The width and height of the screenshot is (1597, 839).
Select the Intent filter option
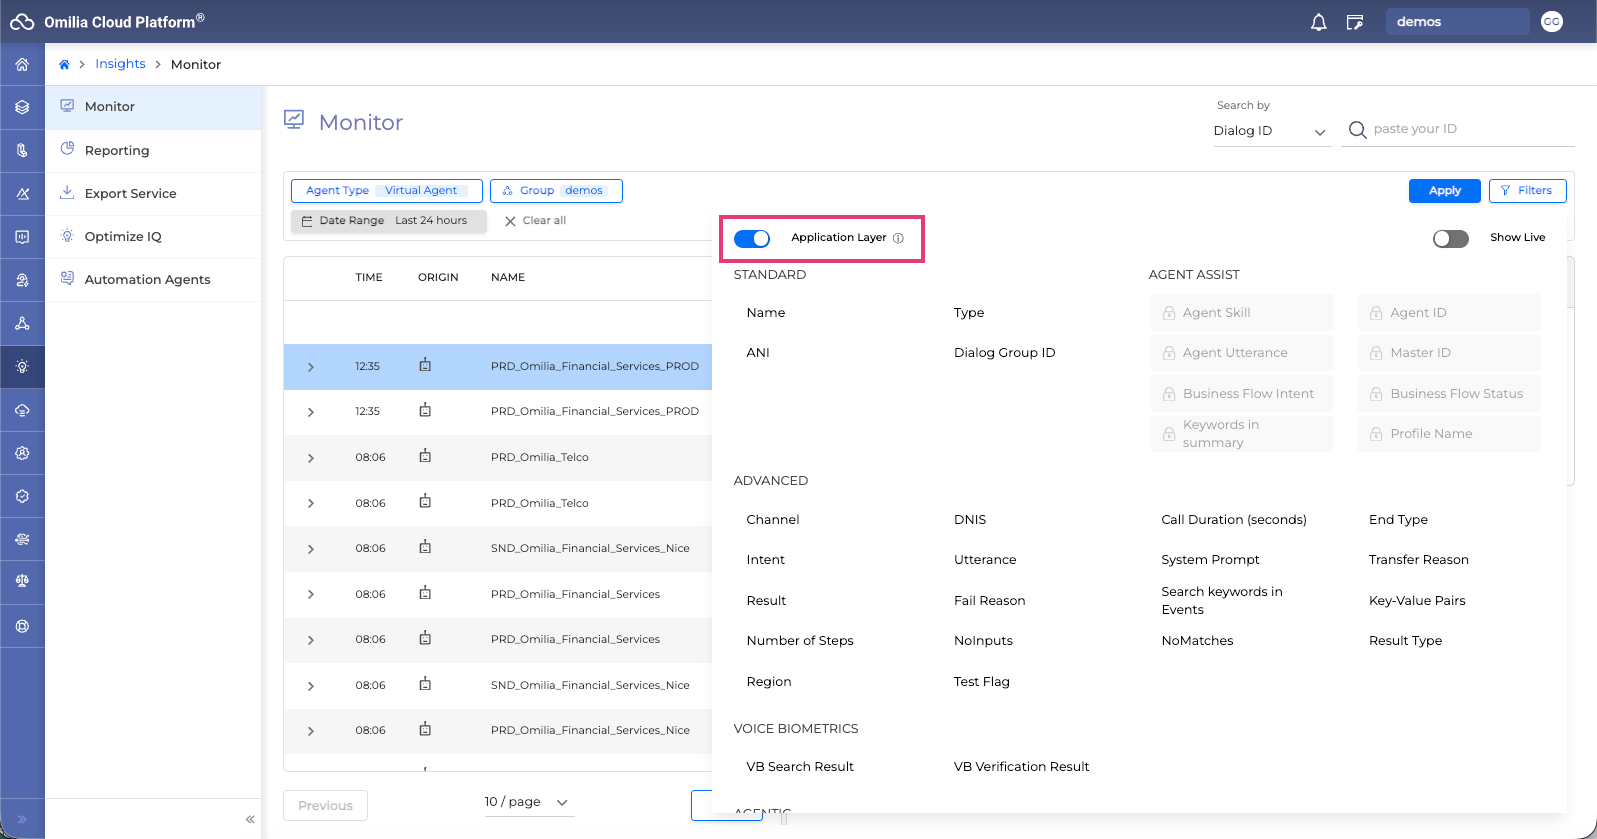[x=765, y=560]
